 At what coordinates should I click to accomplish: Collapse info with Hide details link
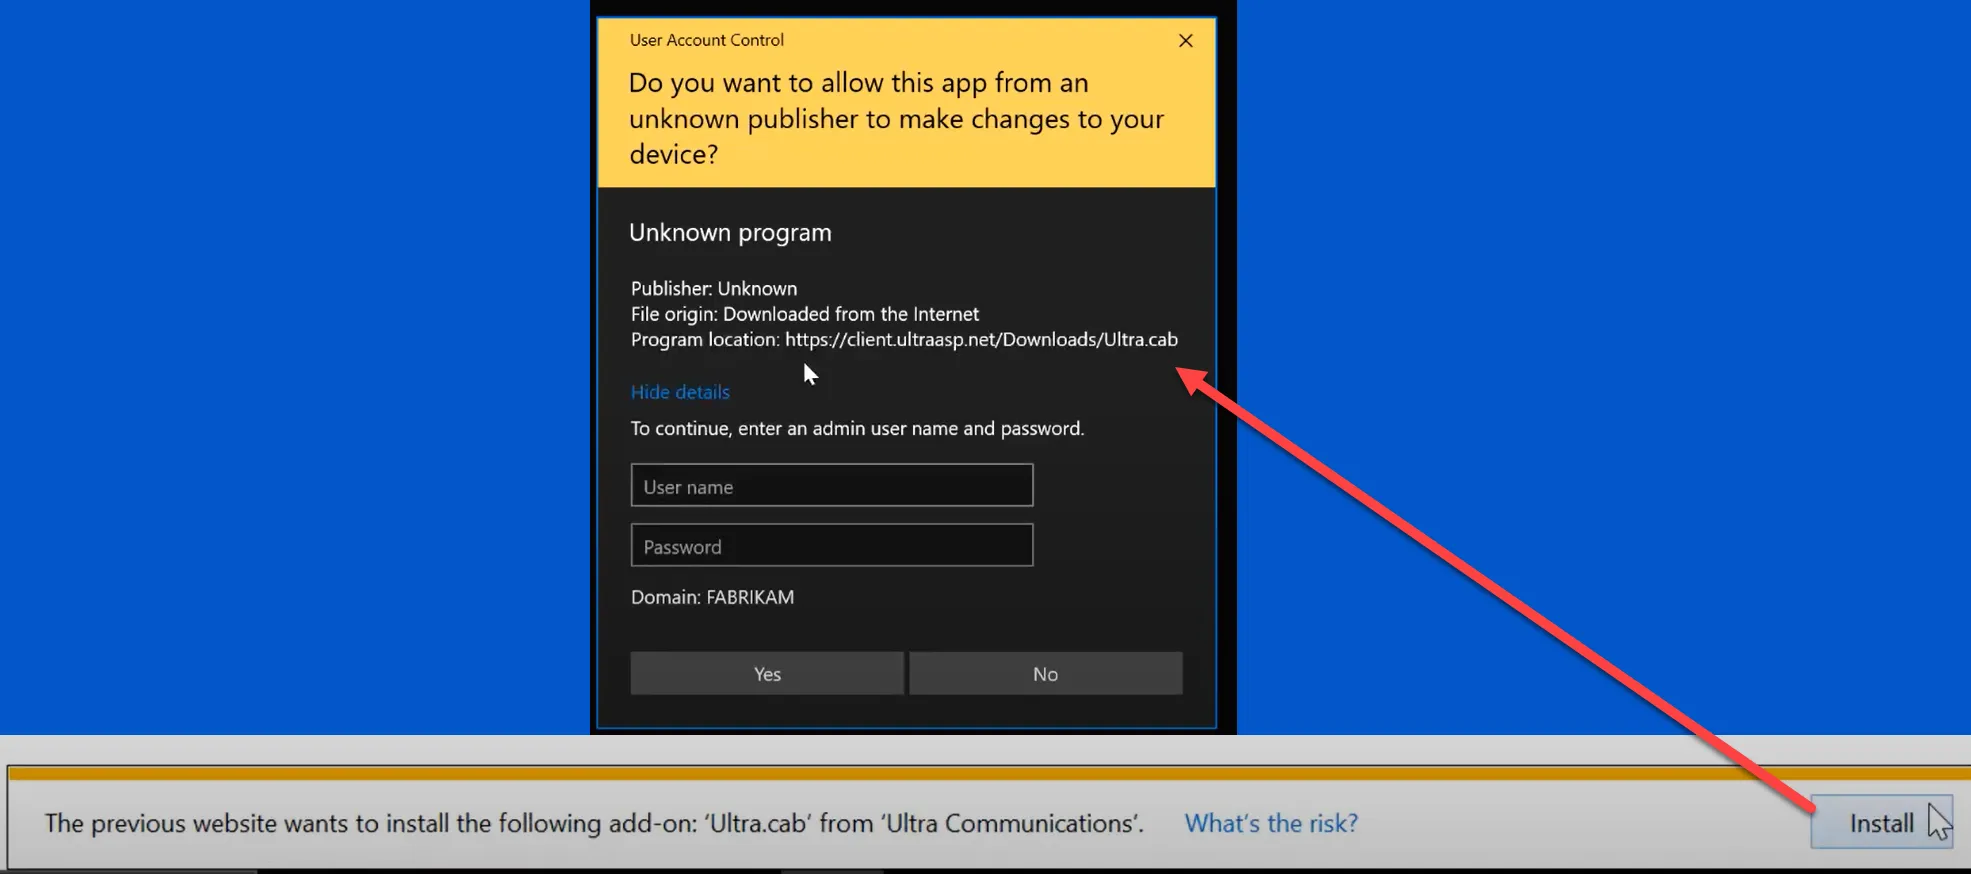tap(680, 392)
